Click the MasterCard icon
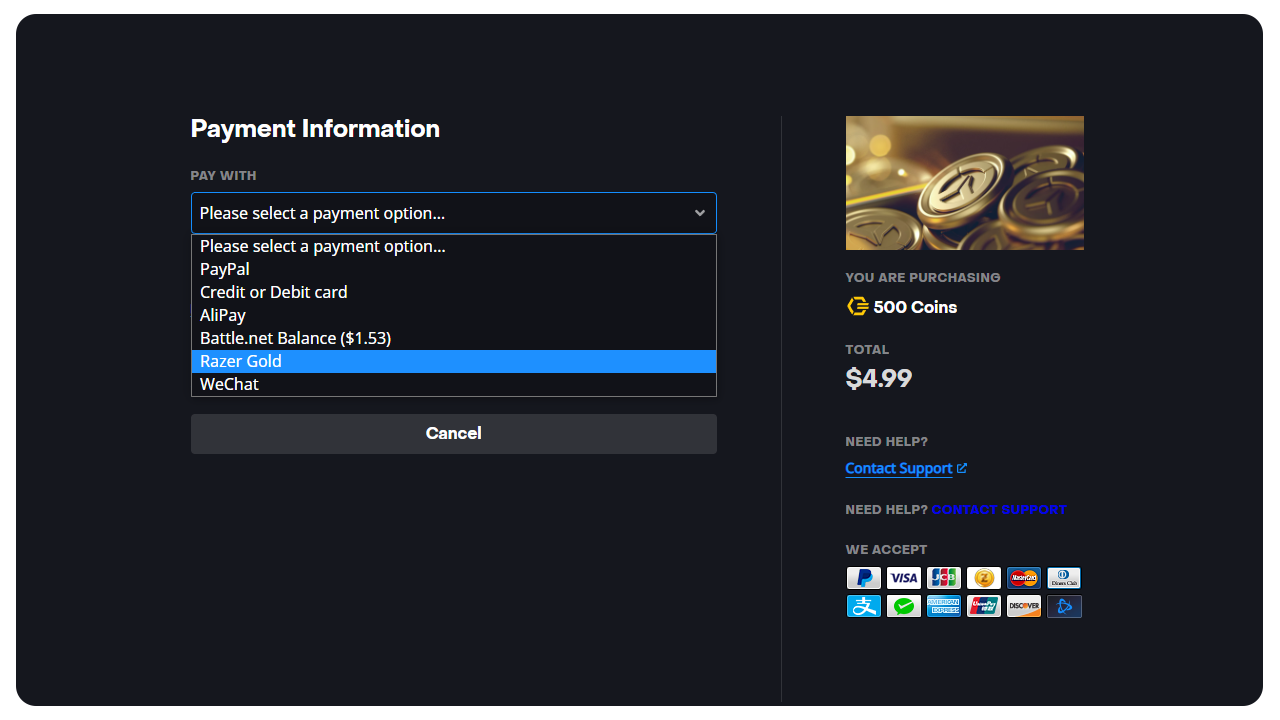 1024,578
